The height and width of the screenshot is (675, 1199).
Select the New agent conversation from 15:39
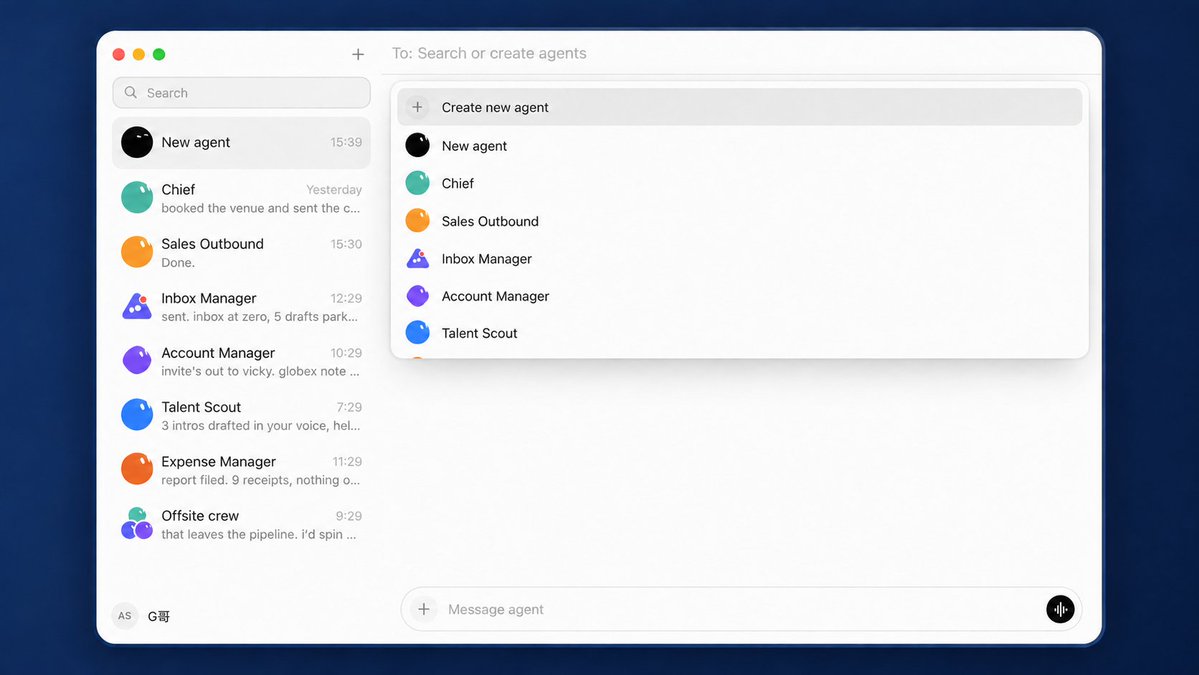[242, 143]
